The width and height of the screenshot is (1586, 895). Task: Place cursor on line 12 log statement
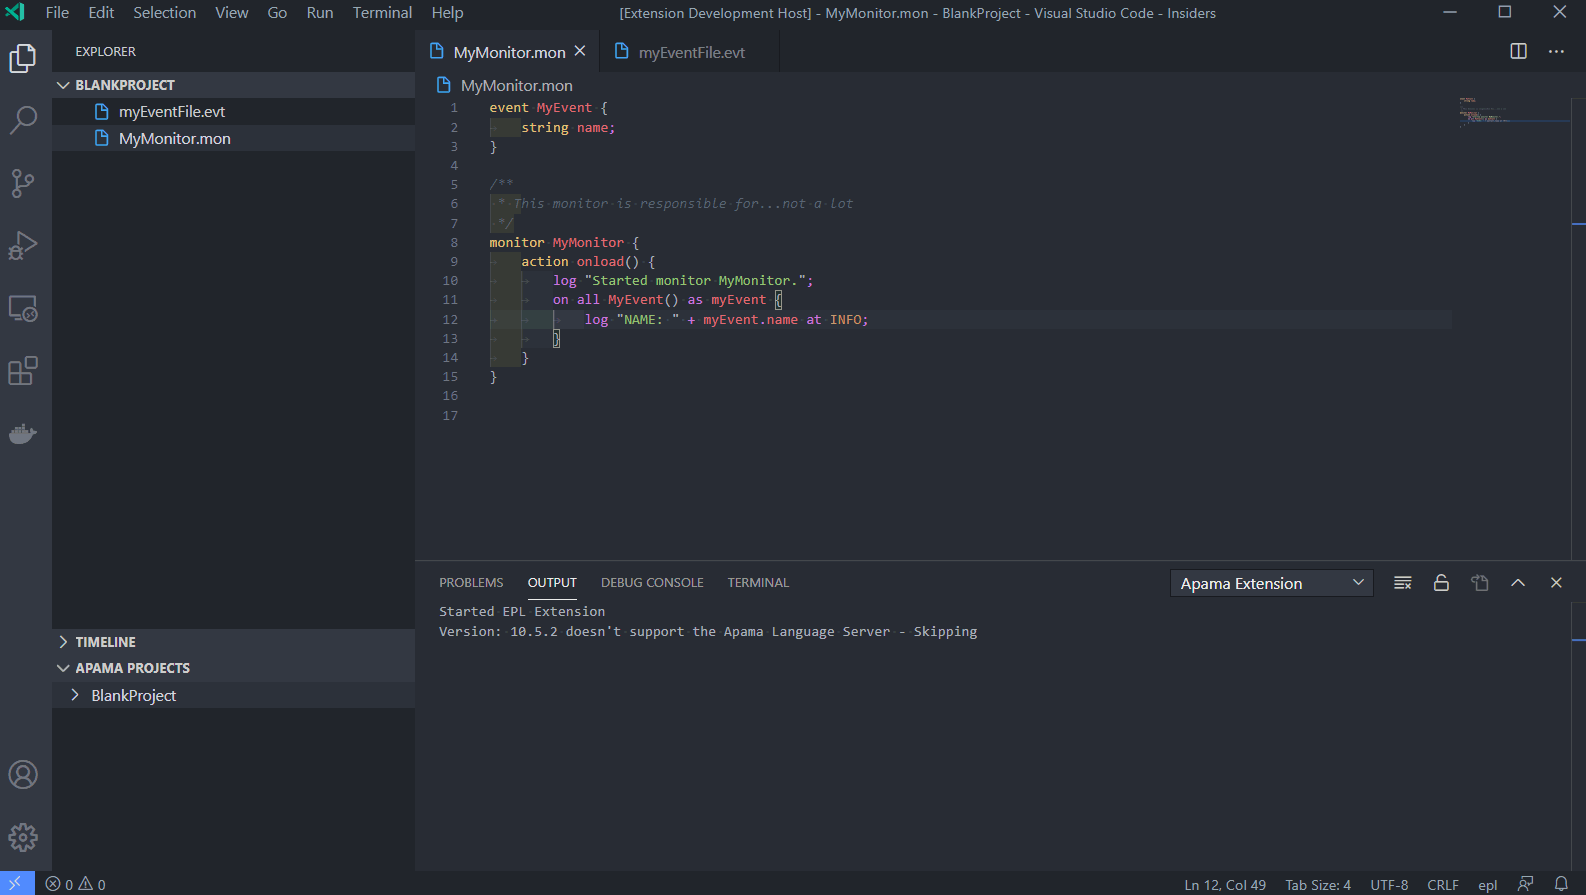pyautogui.click(x=727, y=319)
